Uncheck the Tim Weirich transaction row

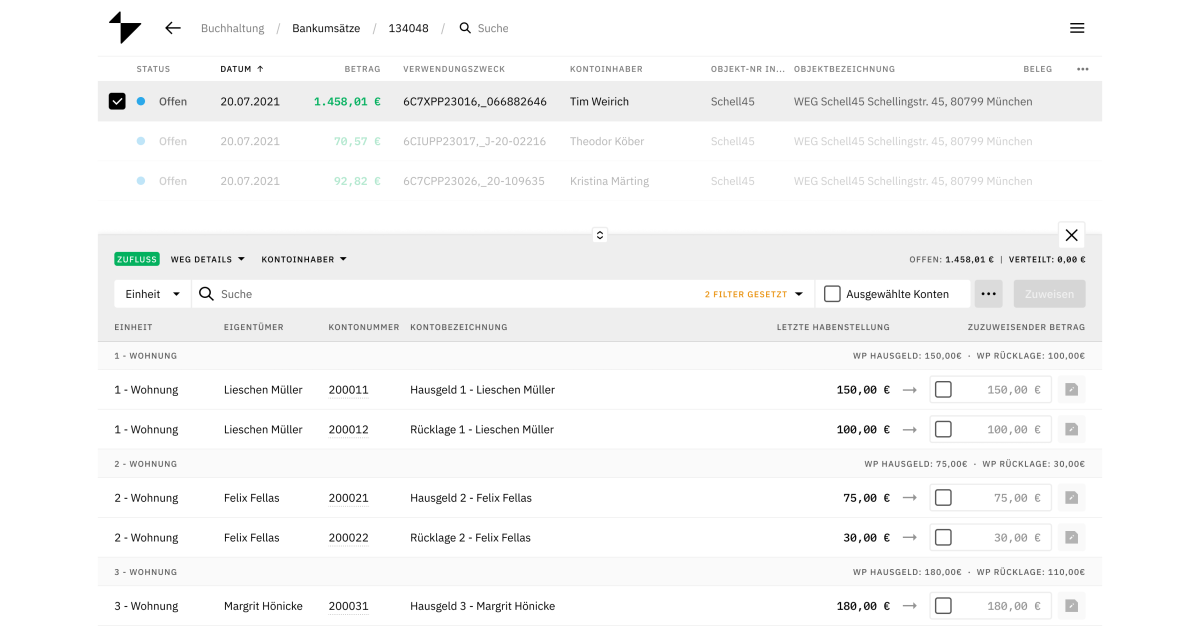coord(117,101)
